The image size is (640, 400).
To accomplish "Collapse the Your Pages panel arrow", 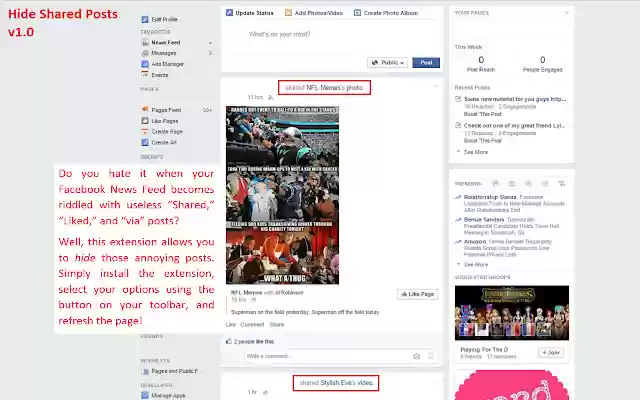I will coord(567,13).
